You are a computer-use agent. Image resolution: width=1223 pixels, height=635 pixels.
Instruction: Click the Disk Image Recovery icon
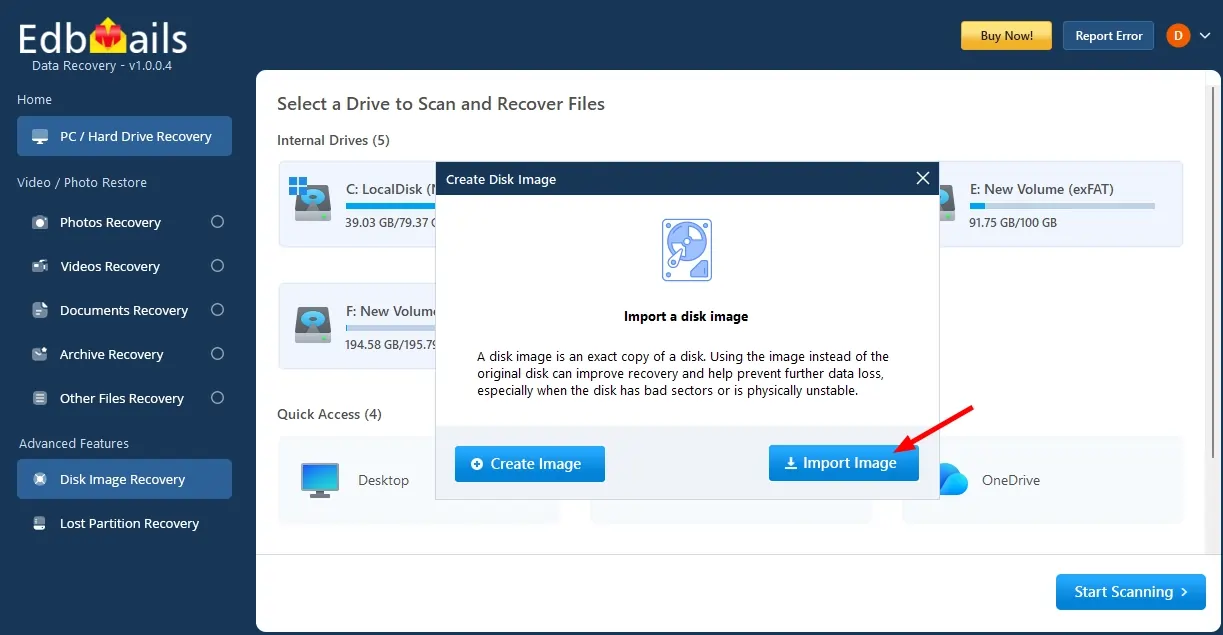point(40,479)
